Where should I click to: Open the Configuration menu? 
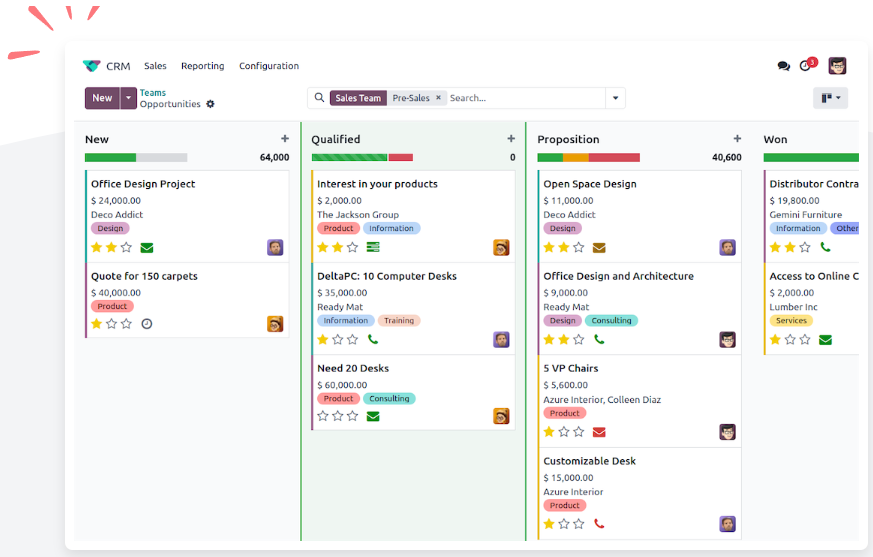pyautogui.click(x=269, y=66)
